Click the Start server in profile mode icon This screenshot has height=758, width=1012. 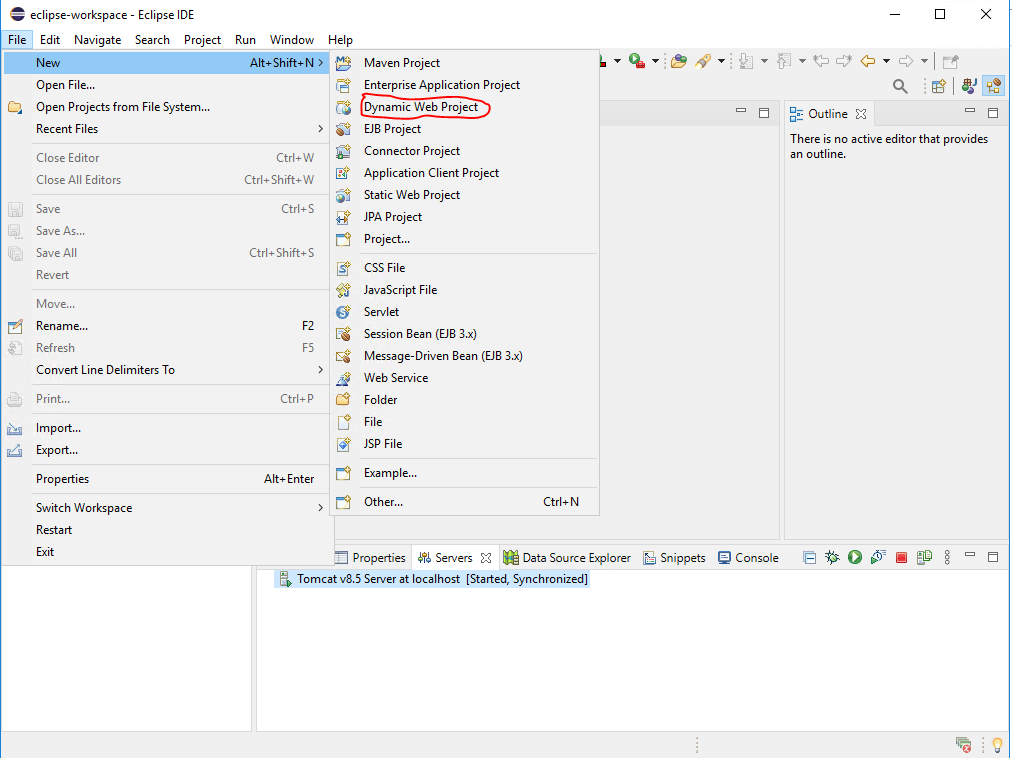click(x=878, y=557)
